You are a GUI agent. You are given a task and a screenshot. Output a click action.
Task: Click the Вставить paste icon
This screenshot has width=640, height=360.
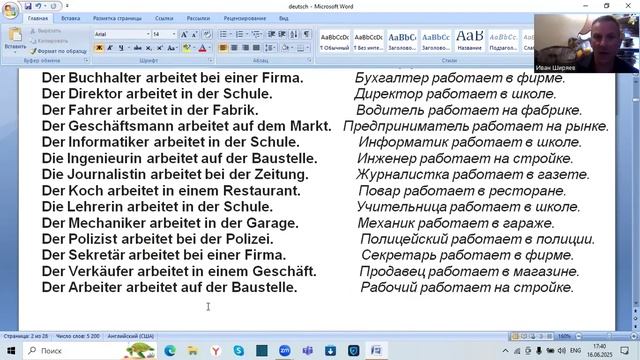[x=15, y=35]
